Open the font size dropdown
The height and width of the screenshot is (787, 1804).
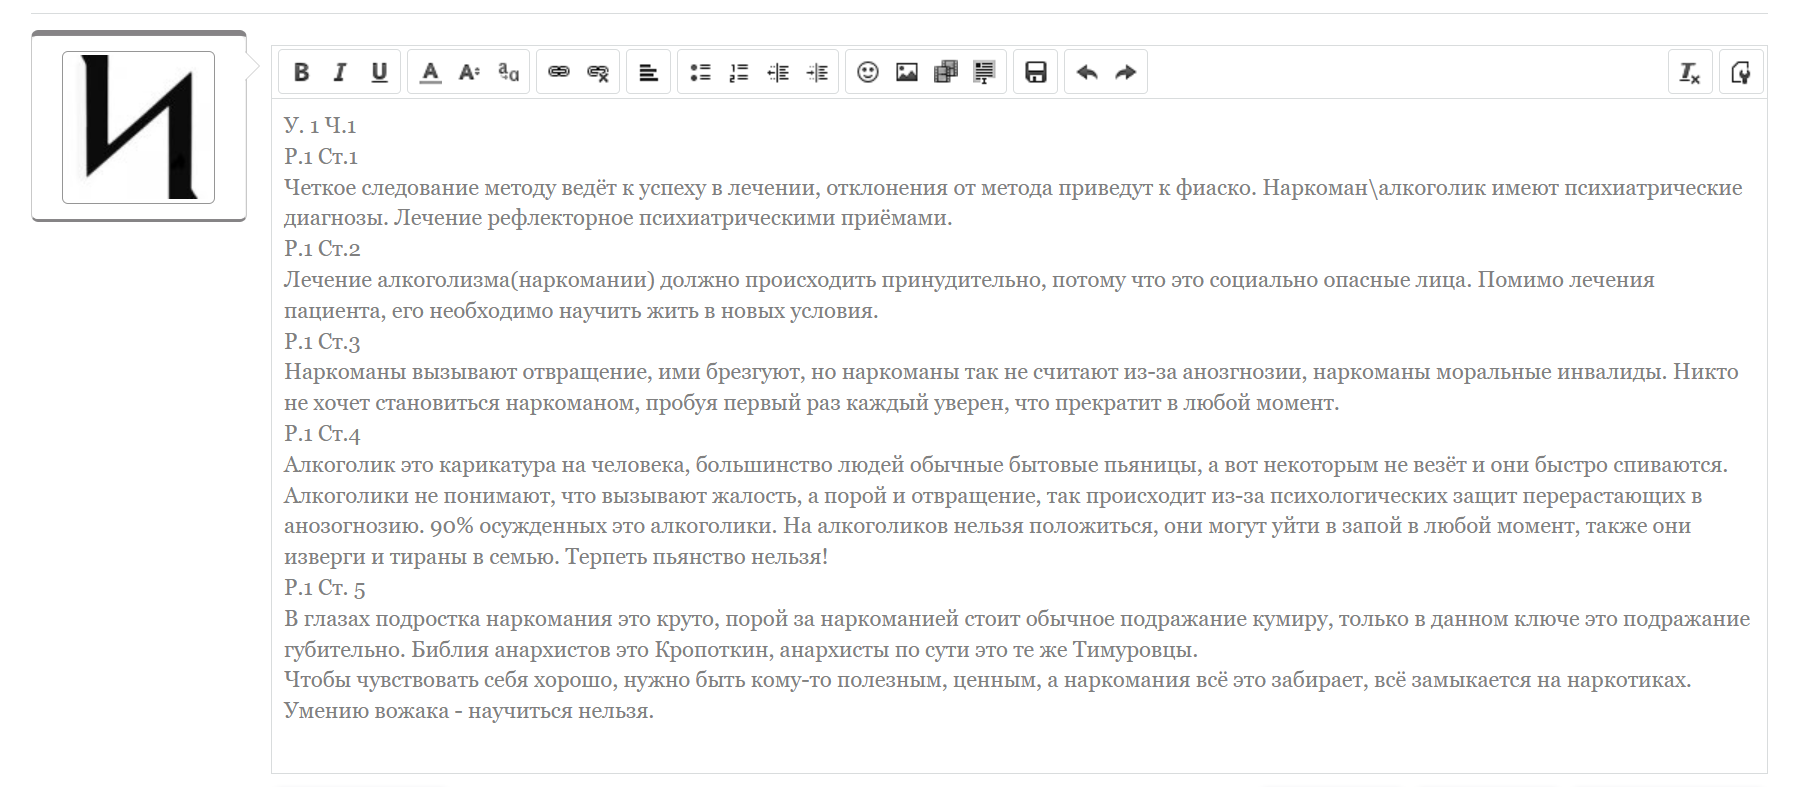(x=469, y=72)
